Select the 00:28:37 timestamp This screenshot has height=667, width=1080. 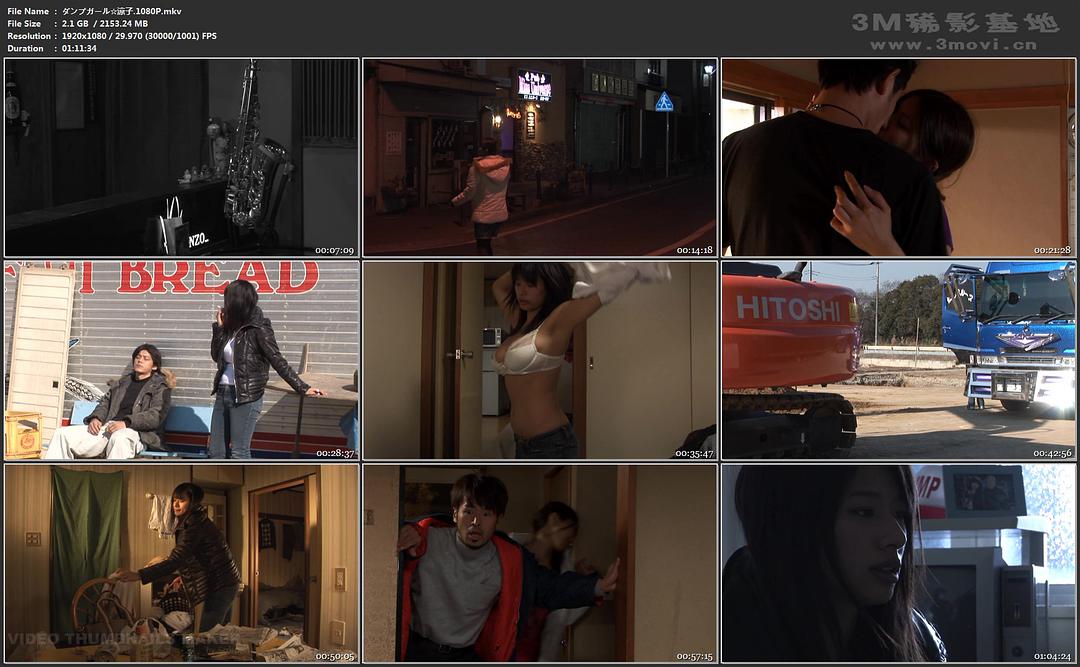(335, 453)
